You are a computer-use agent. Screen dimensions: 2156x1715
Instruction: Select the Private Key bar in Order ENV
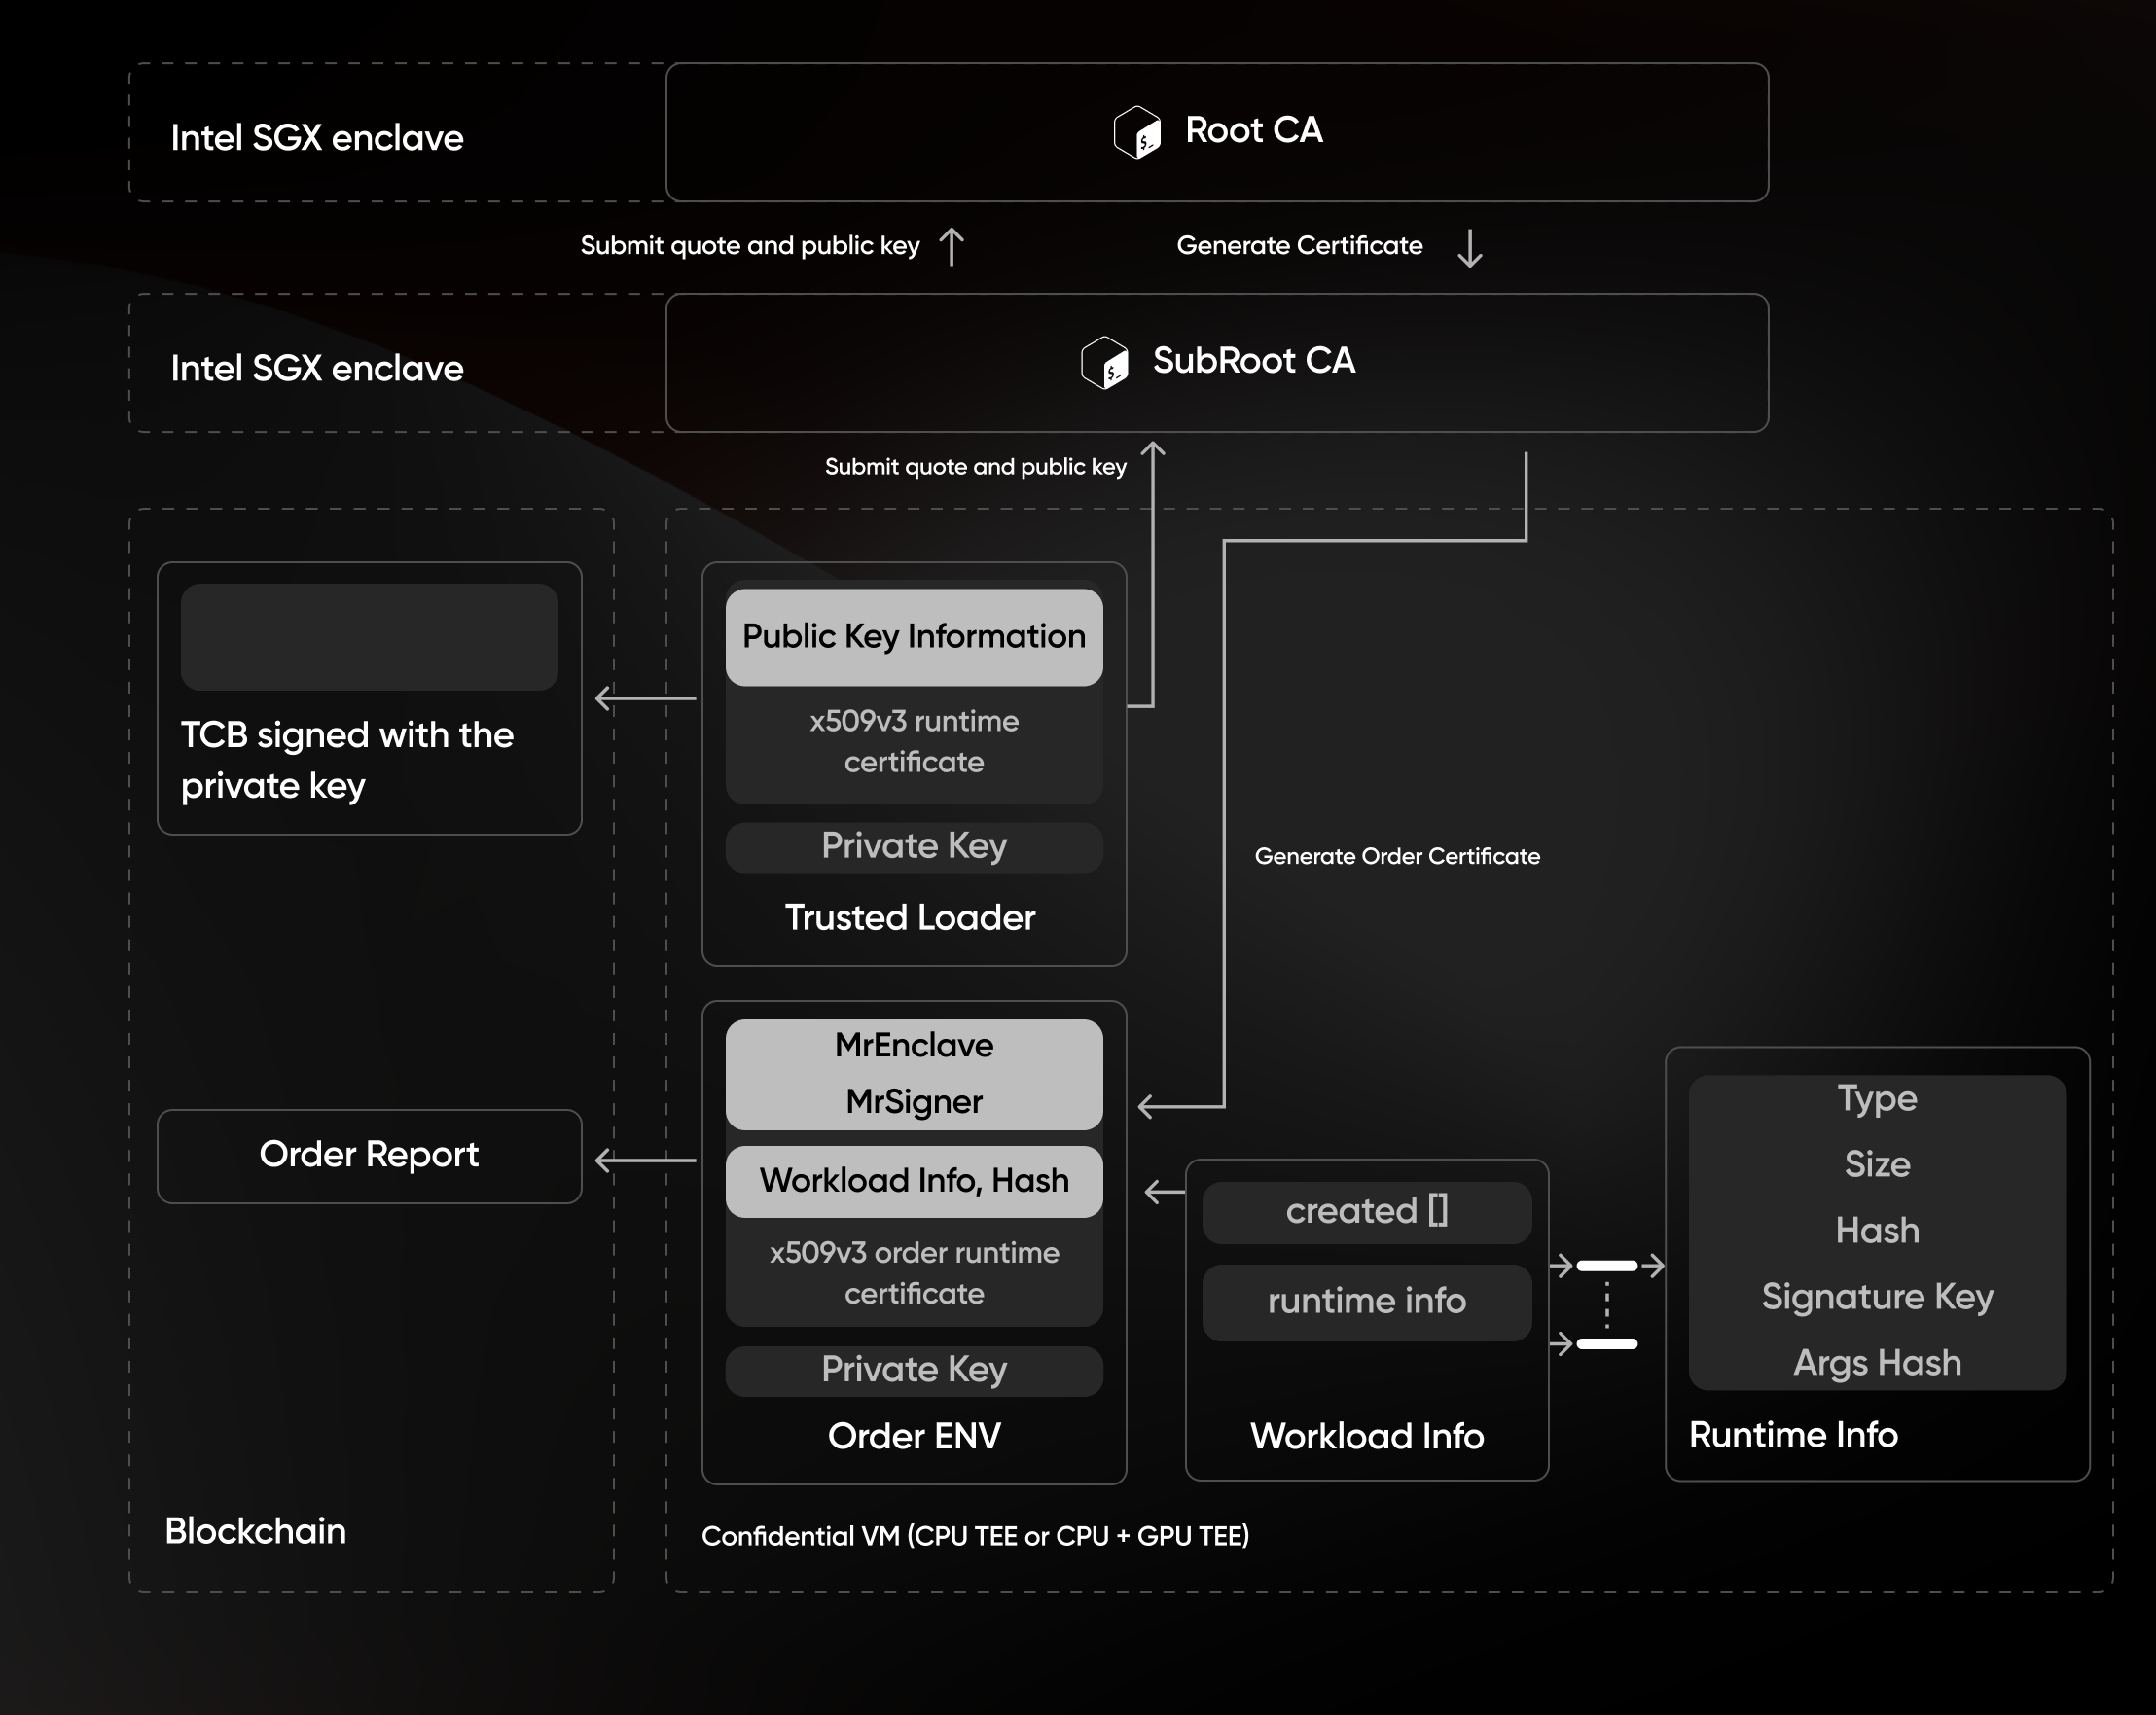pyautogui.click(x=914, y=1371)
